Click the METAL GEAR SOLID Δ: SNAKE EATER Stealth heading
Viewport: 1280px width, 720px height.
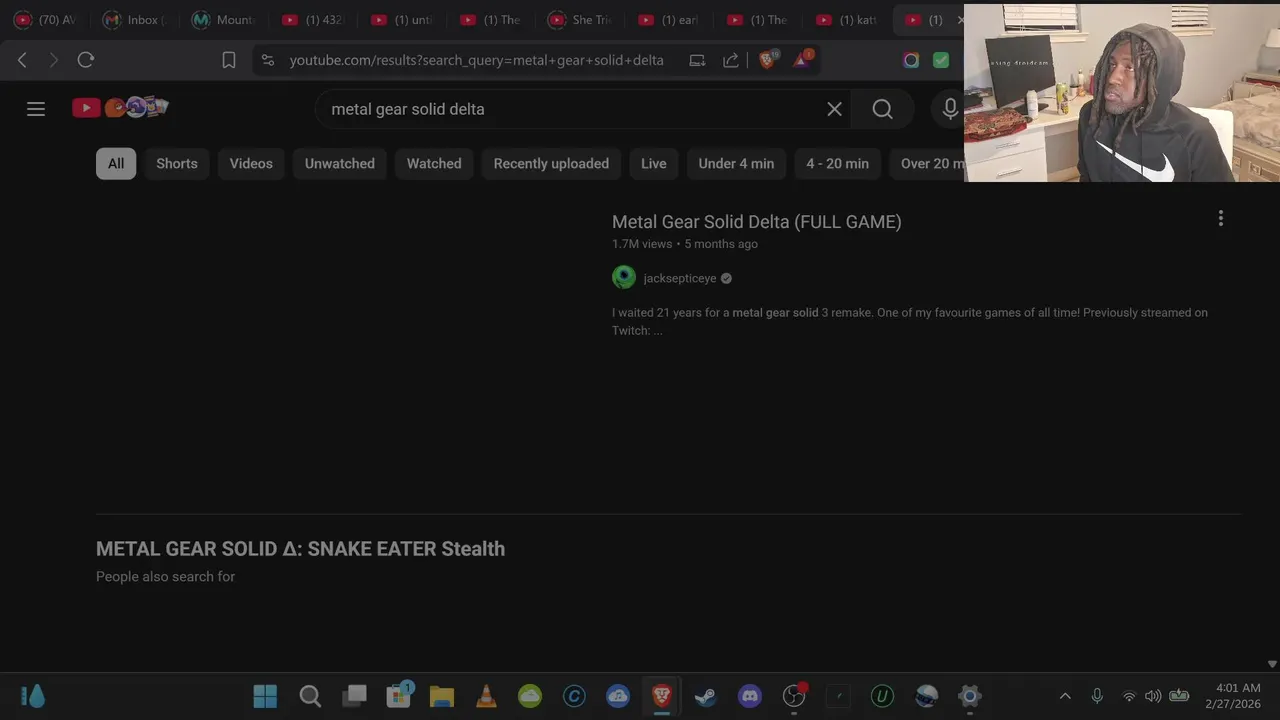click(300, 548)
